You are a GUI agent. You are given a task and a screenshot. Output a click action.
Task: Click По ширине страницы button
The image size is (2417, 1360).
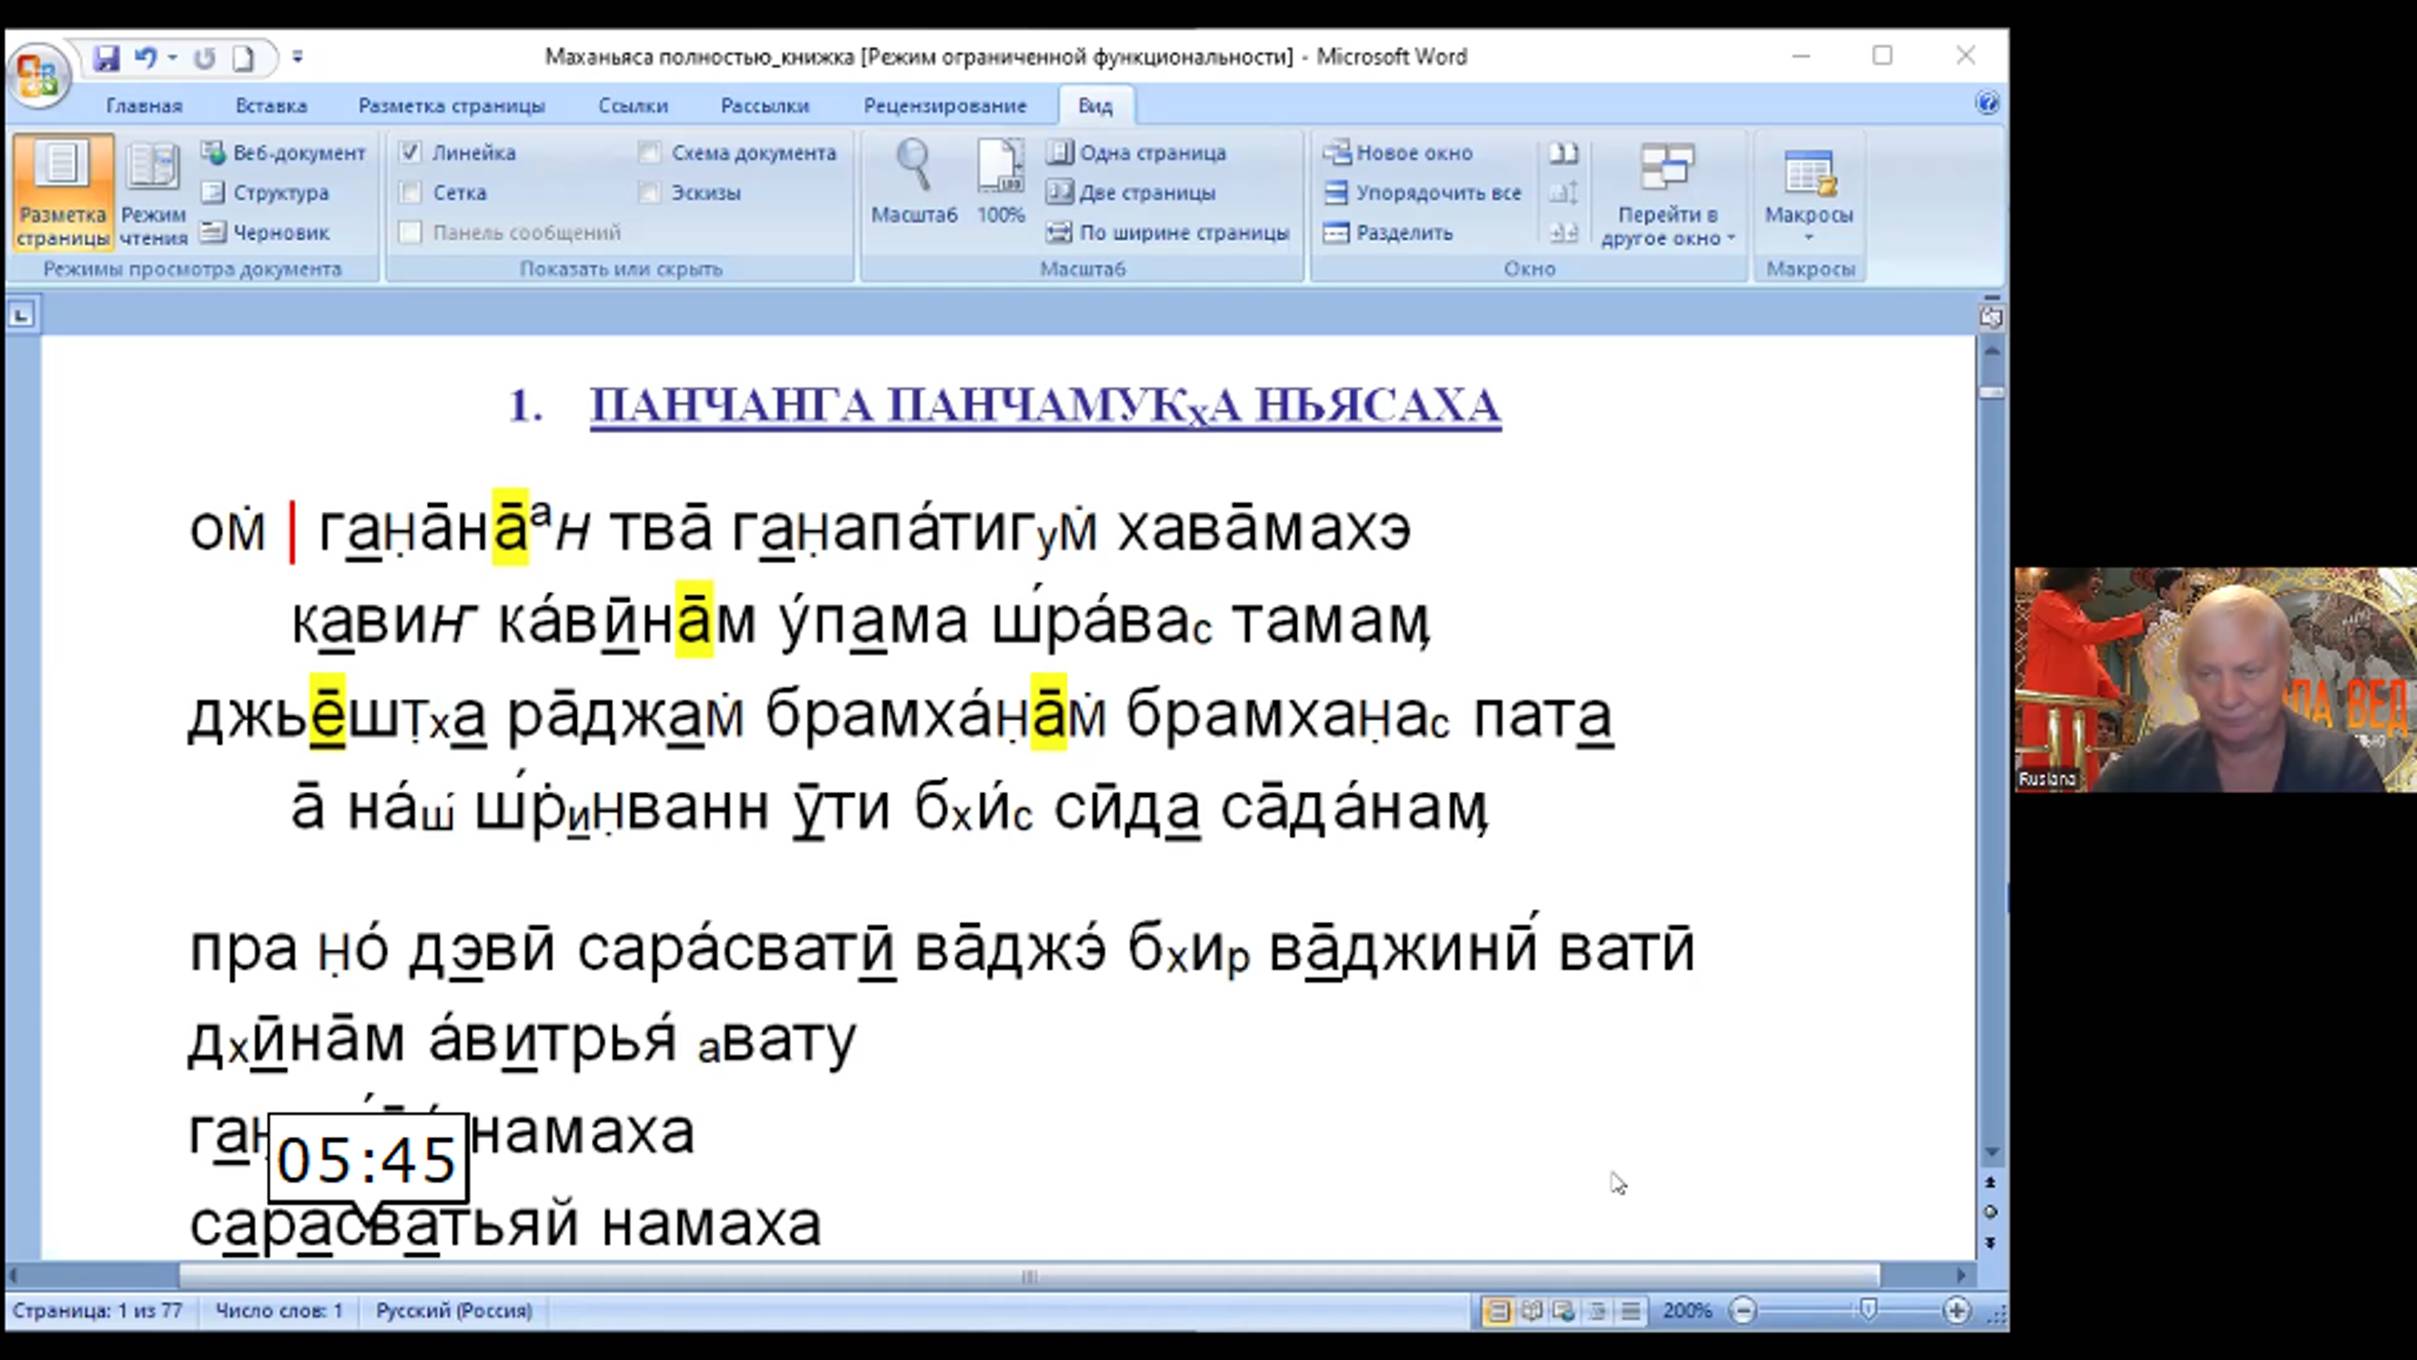coord(1168,233)
